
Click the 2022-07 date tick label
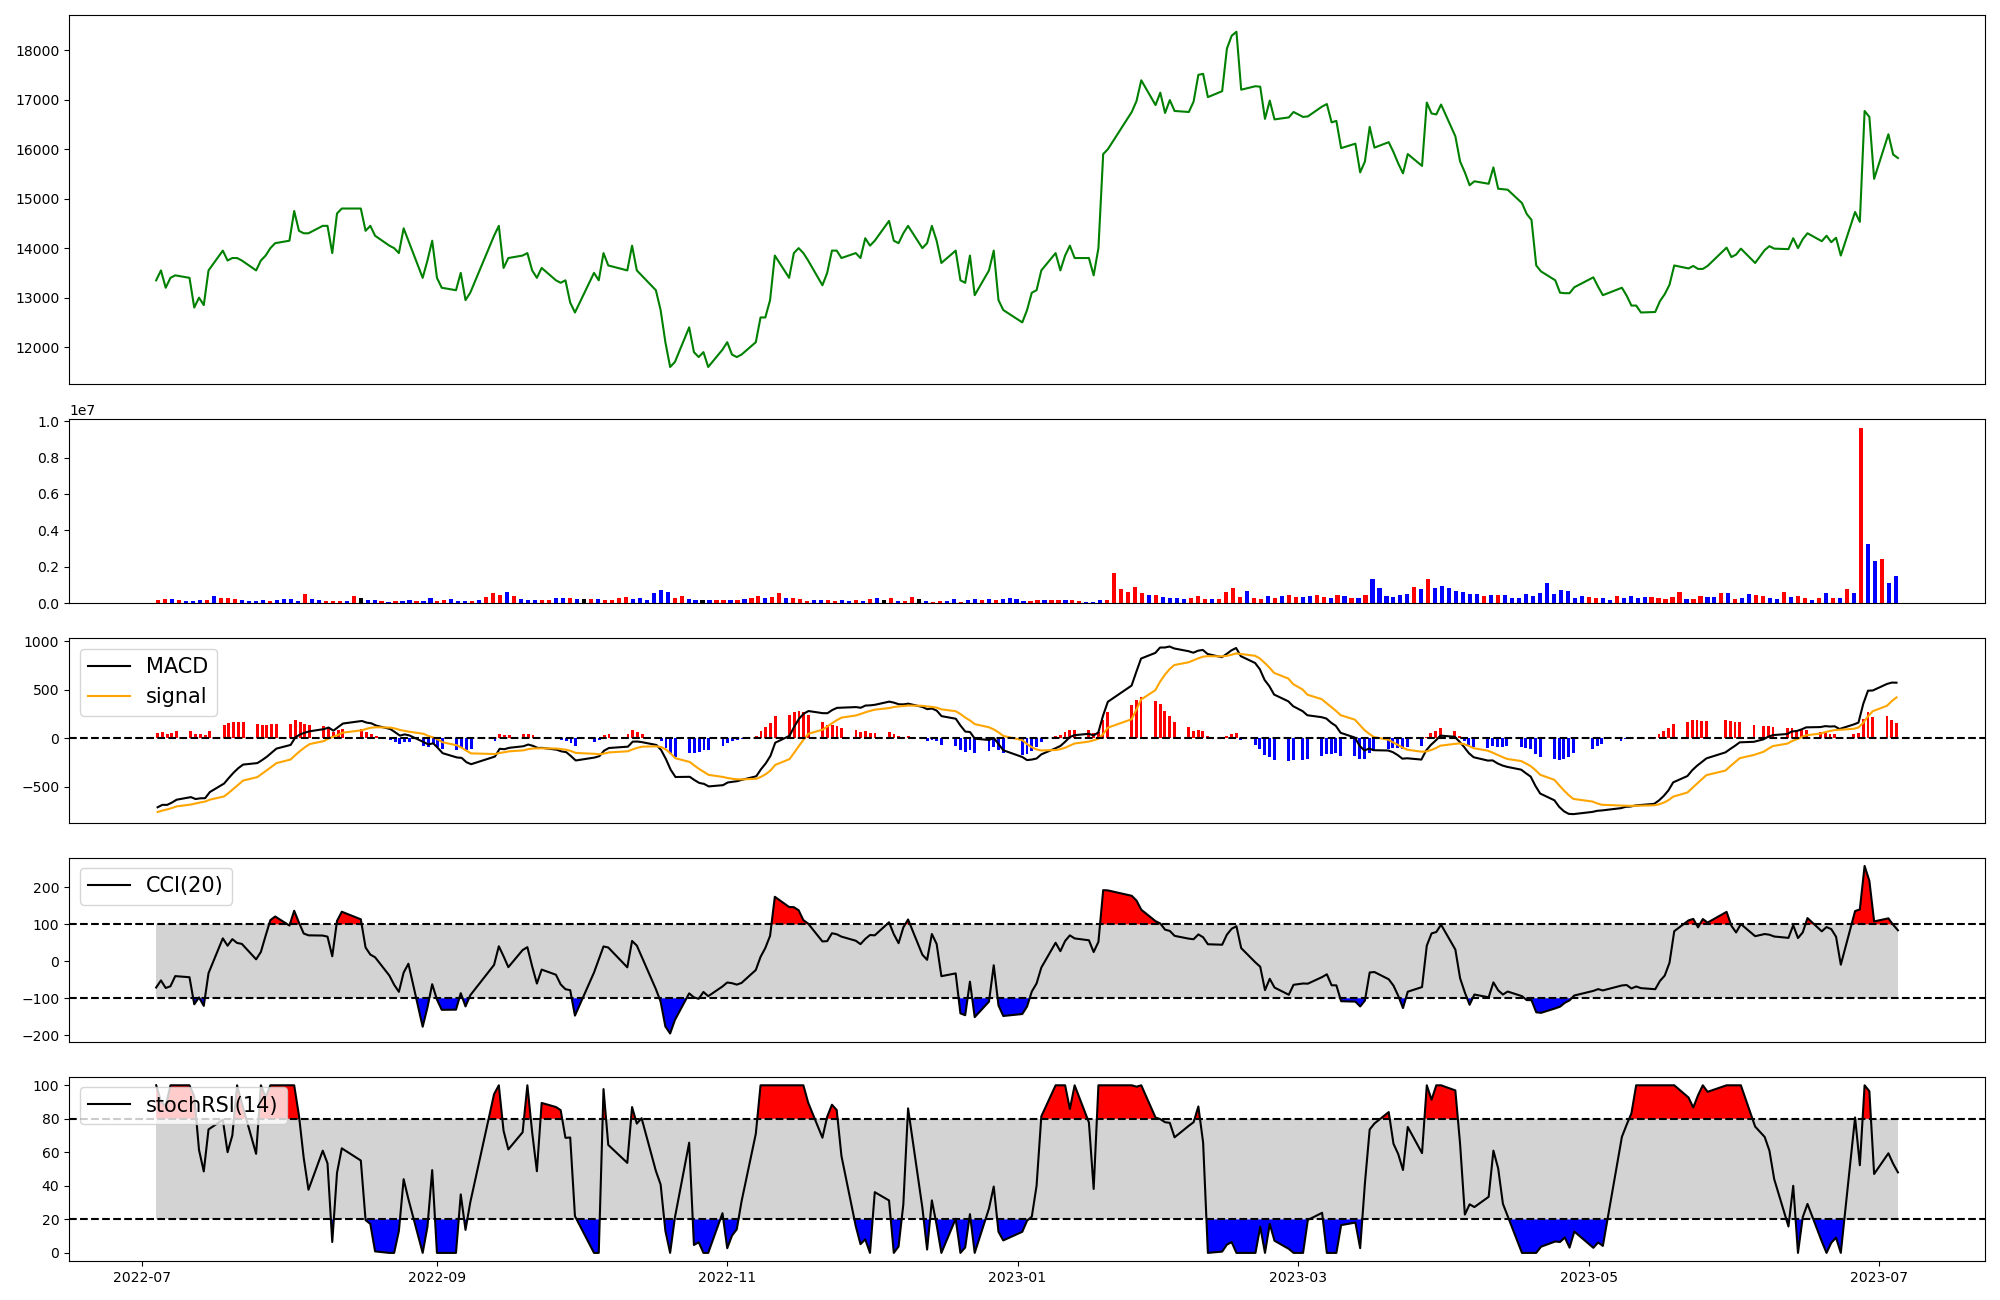[x=142, y=1277]
